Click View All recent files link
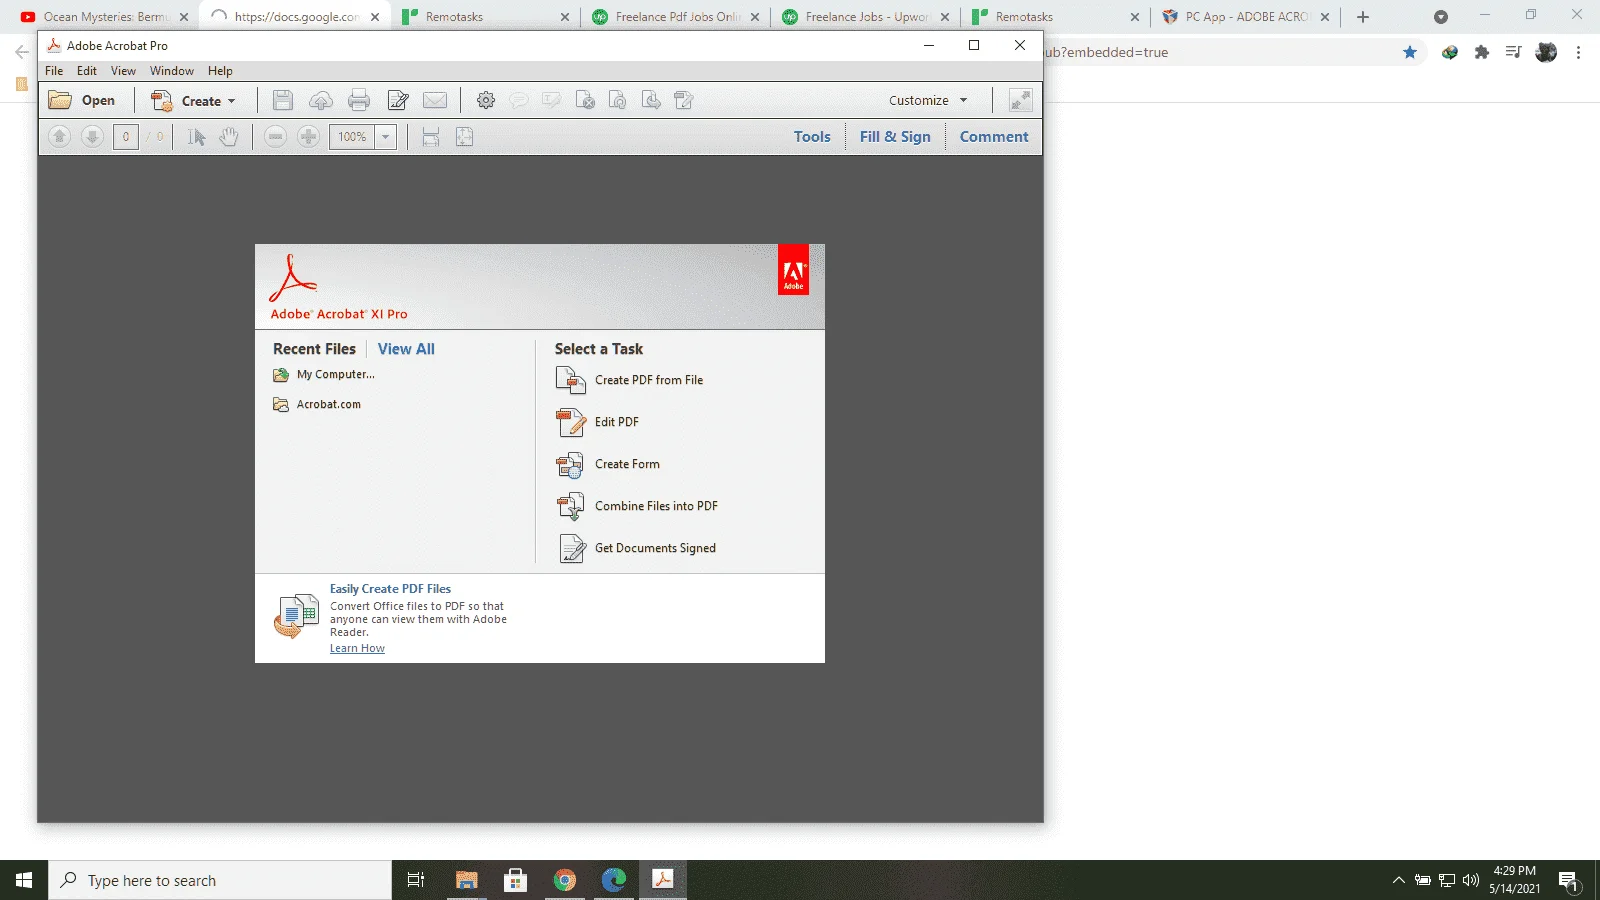Screen dimensions: 1600x900 tap(406, 349)
